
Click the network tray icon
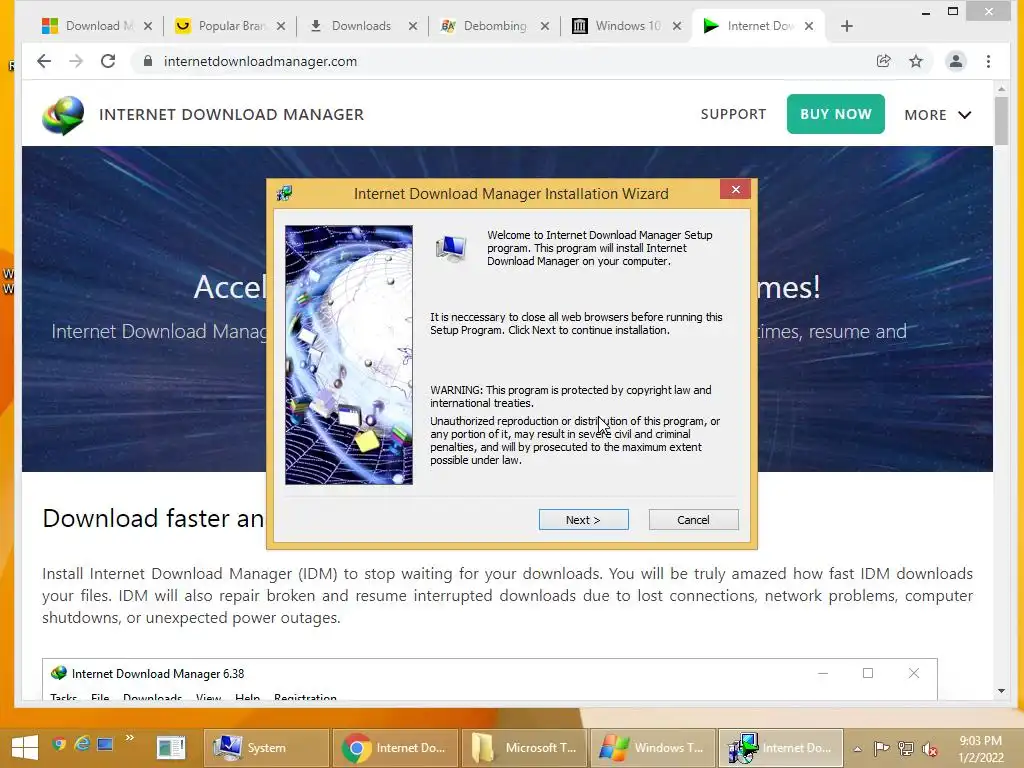(906, 748)
